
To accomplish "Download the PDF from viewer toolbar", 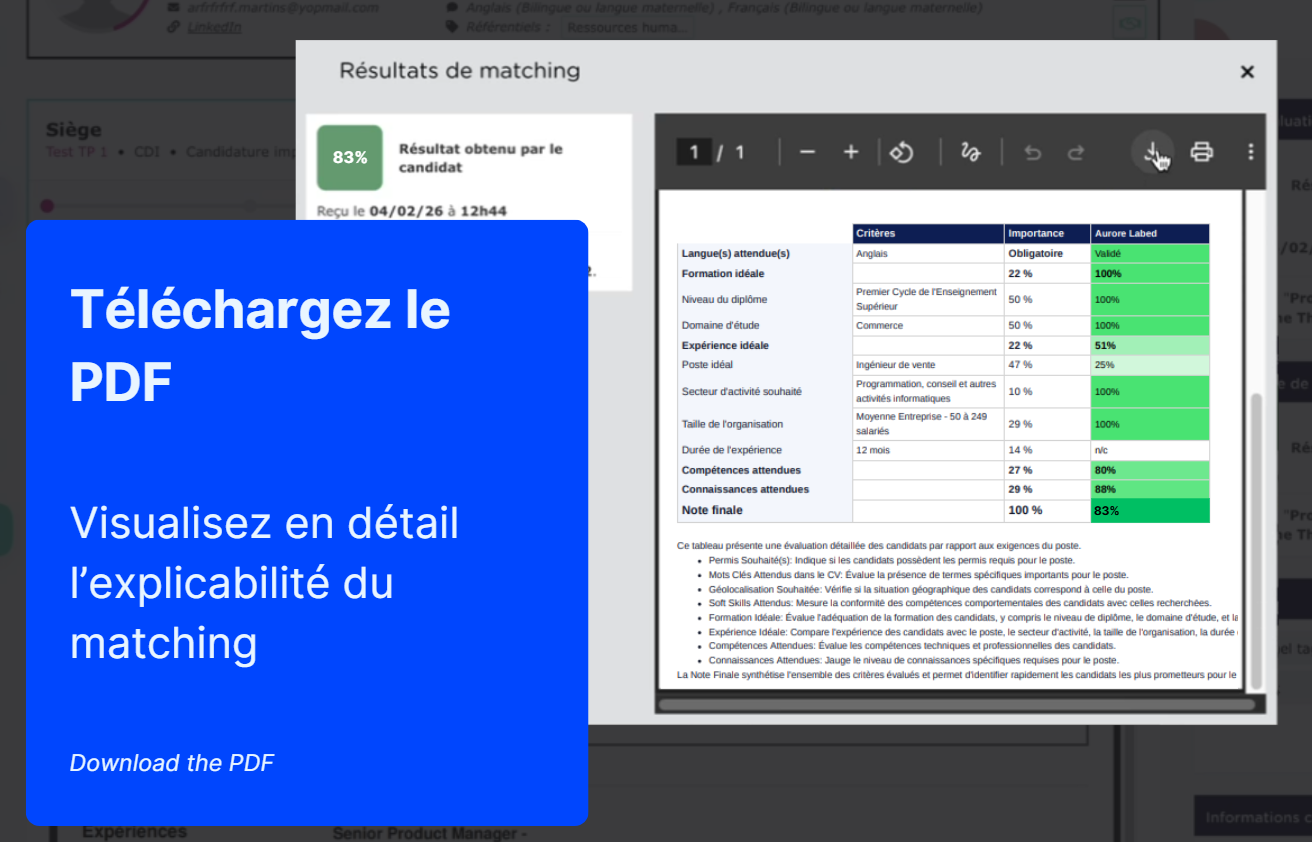I will [x=1153, y=152].
